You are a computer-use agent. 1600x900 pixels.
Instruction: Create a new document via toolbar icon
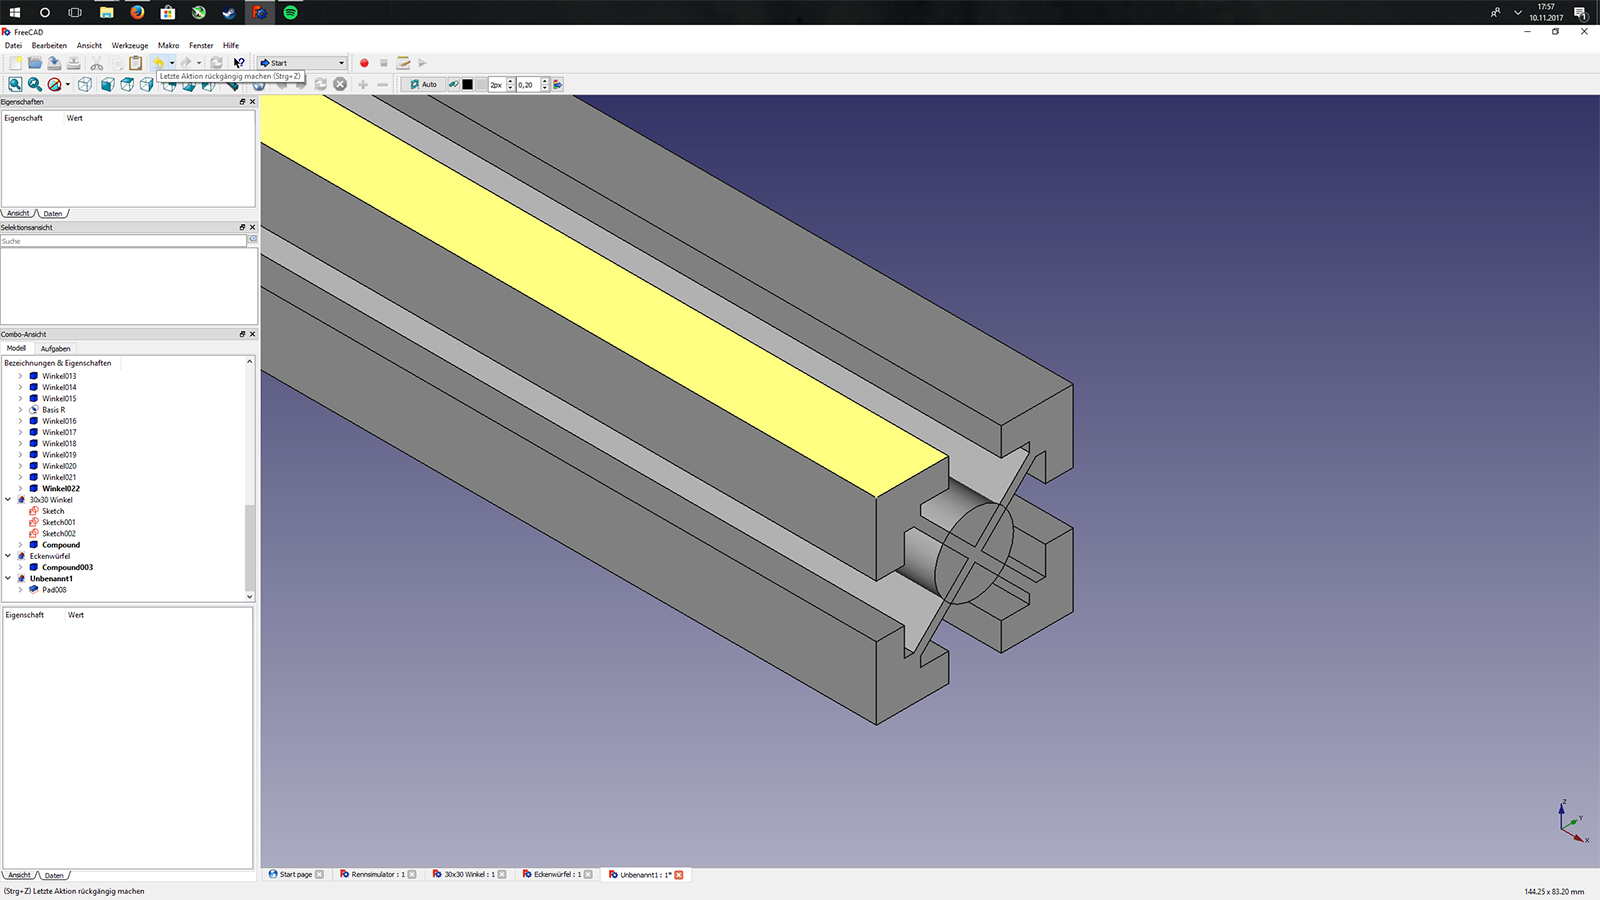pos(15,63)
